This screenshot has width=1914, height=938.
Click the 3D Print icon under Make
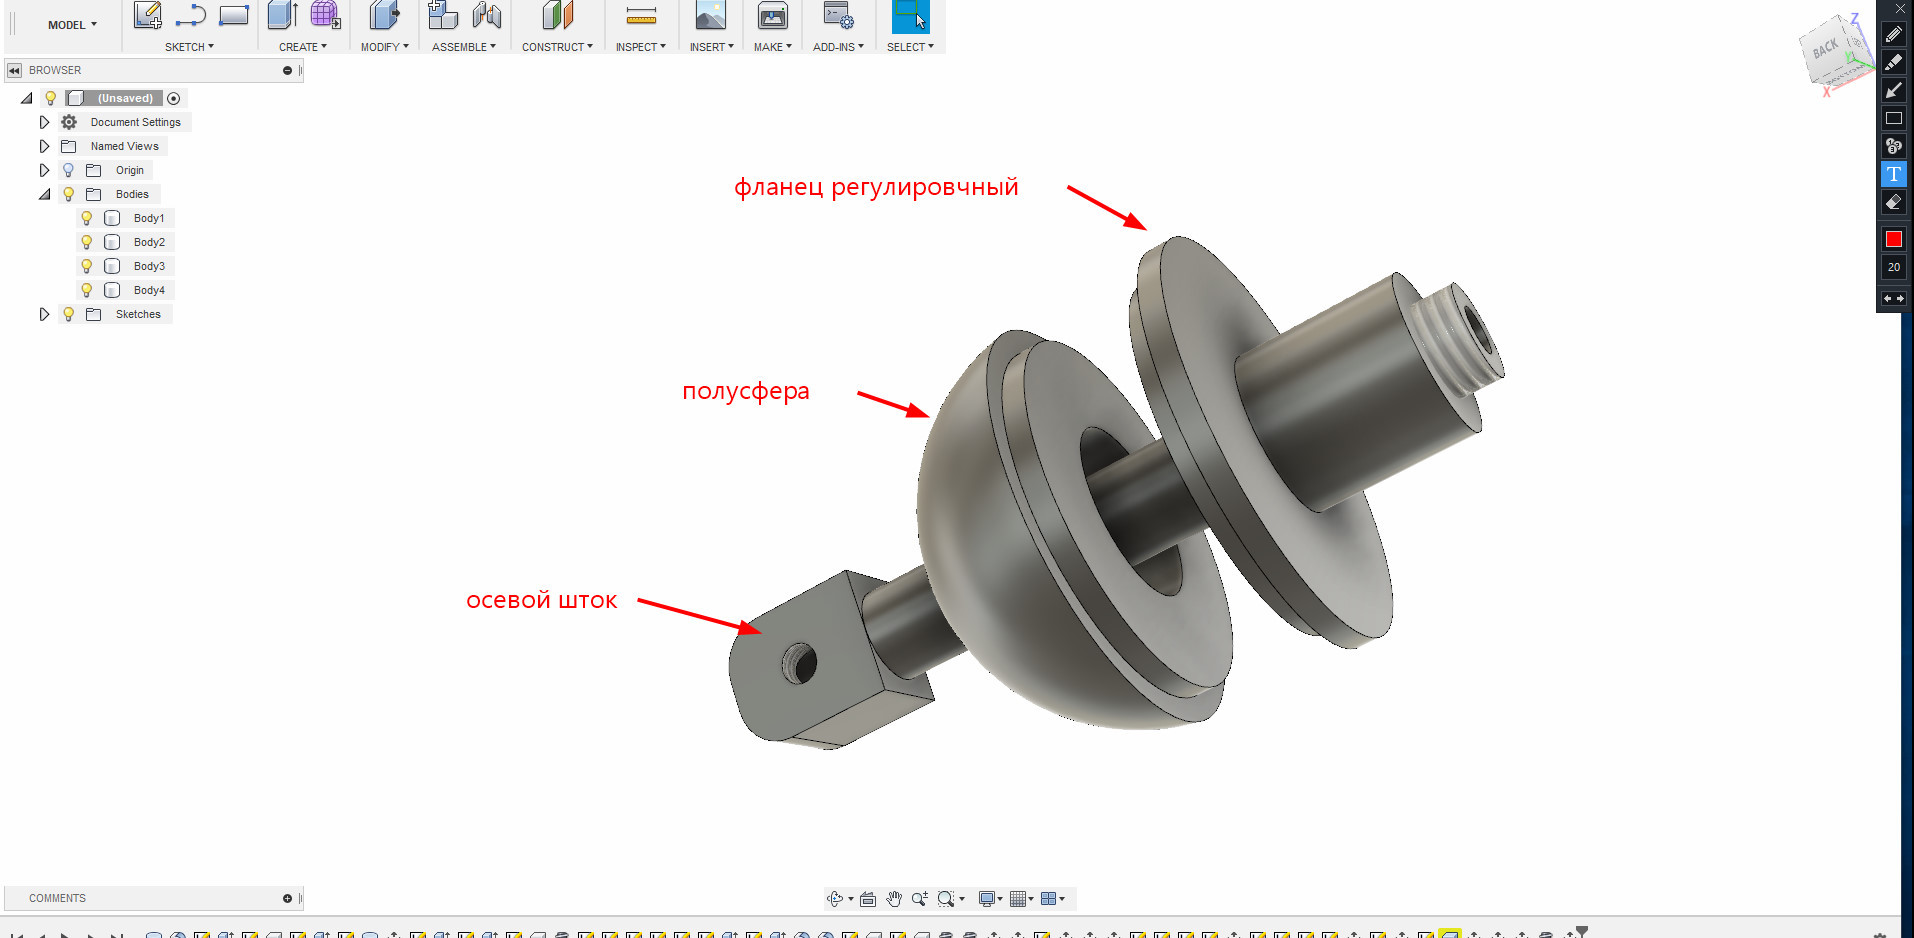(772, 16)
